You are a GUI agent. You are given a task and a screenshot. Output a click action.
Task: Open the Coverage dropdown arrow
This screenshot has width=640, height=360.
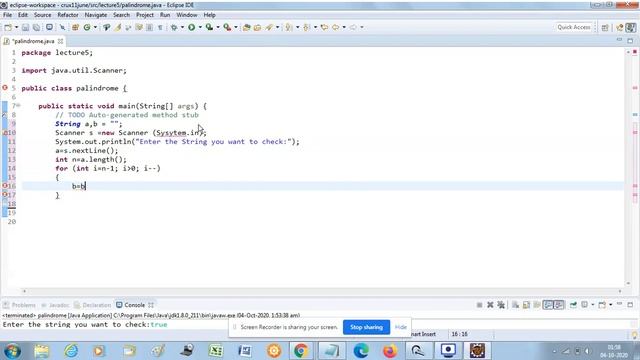click(x=218, y=27)
